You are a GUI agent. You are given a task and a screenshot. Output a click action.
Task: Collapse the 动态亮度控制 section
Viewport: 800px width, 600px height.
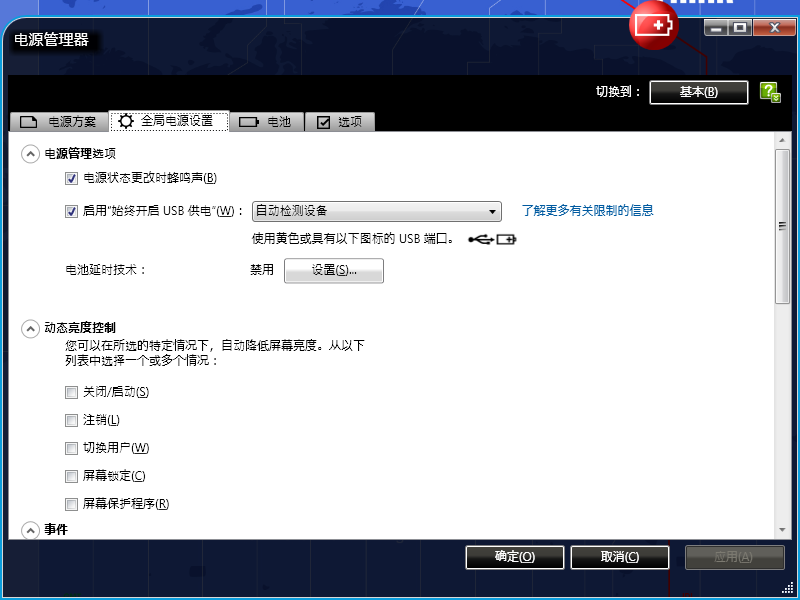(x=30, y=329)
